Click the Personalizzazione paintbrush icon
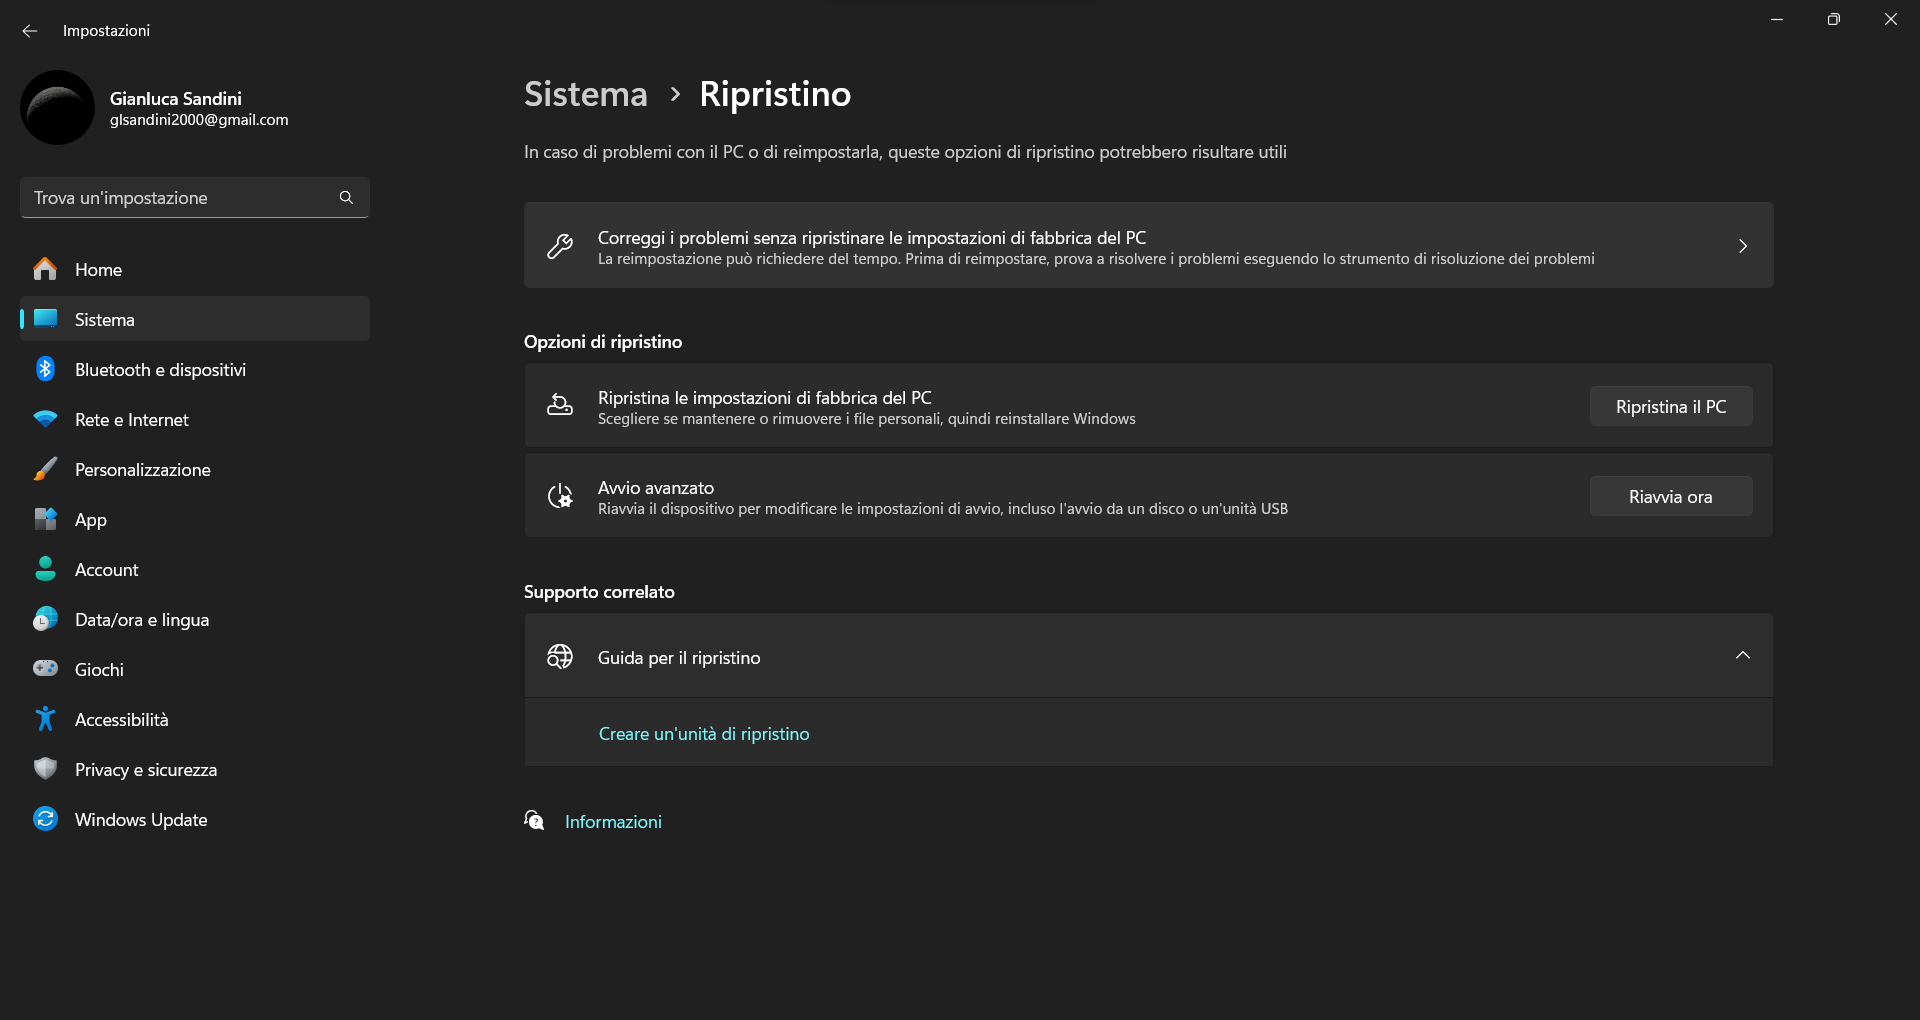 (45, 469)
